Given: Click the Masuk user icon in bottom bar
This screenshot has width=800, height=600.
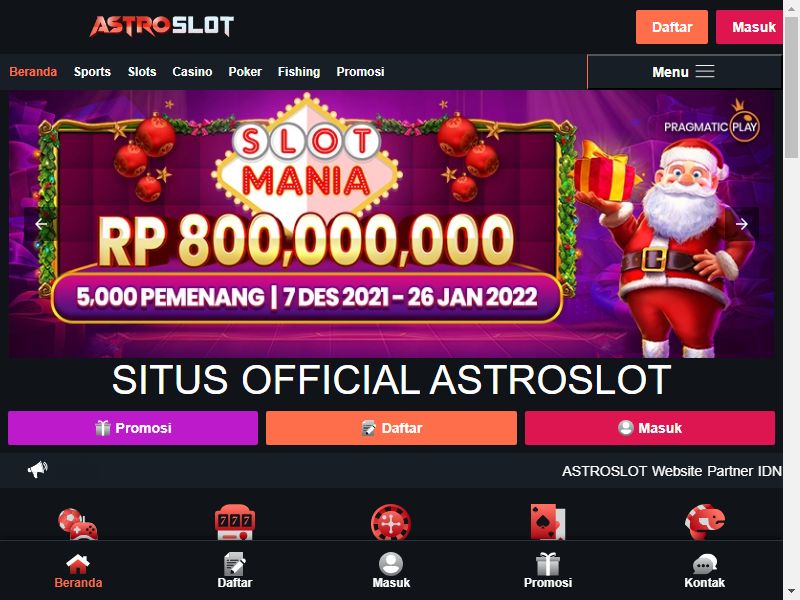Looking at the screenshot, I should tap(391, 564).
